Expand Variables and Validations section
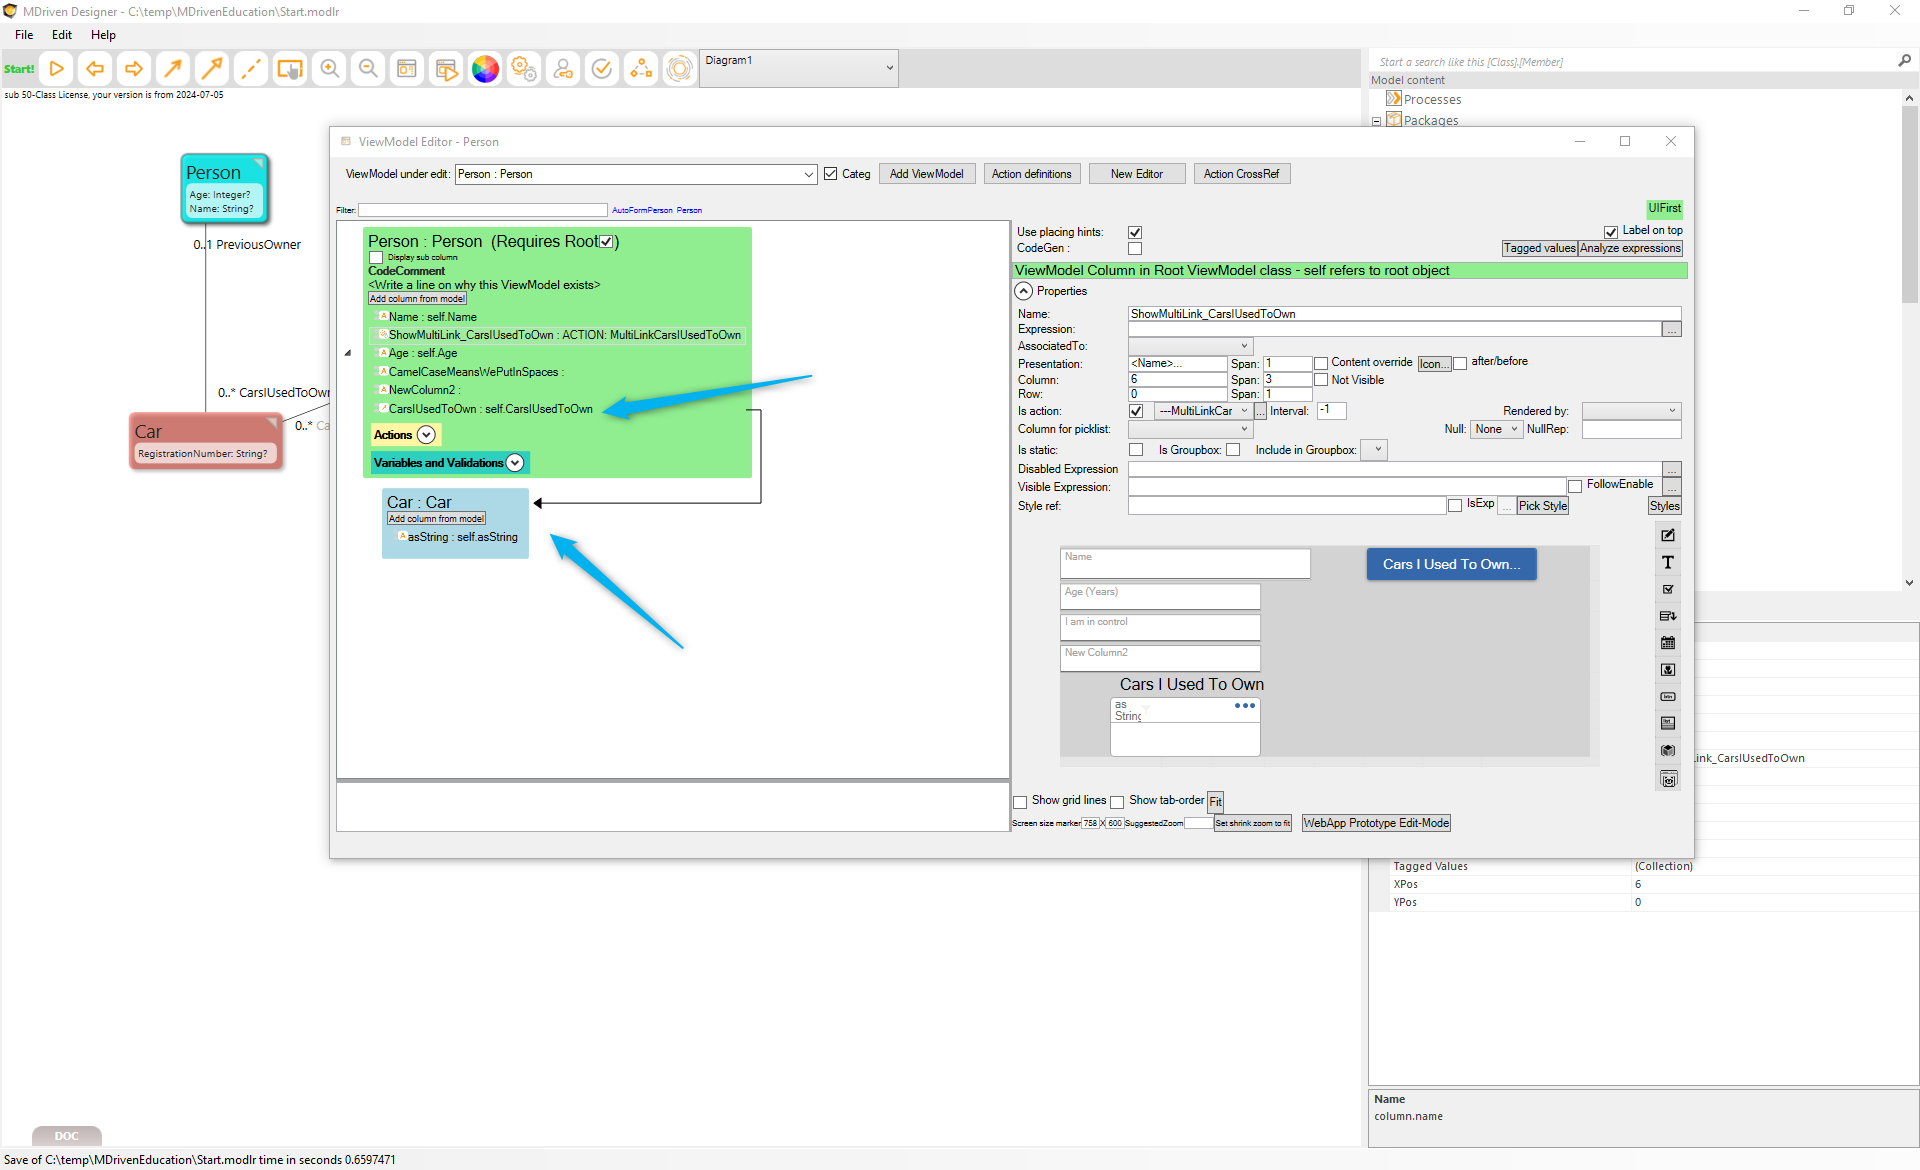The height and width of the screenshot is (1170, 1920). point(515,463)
